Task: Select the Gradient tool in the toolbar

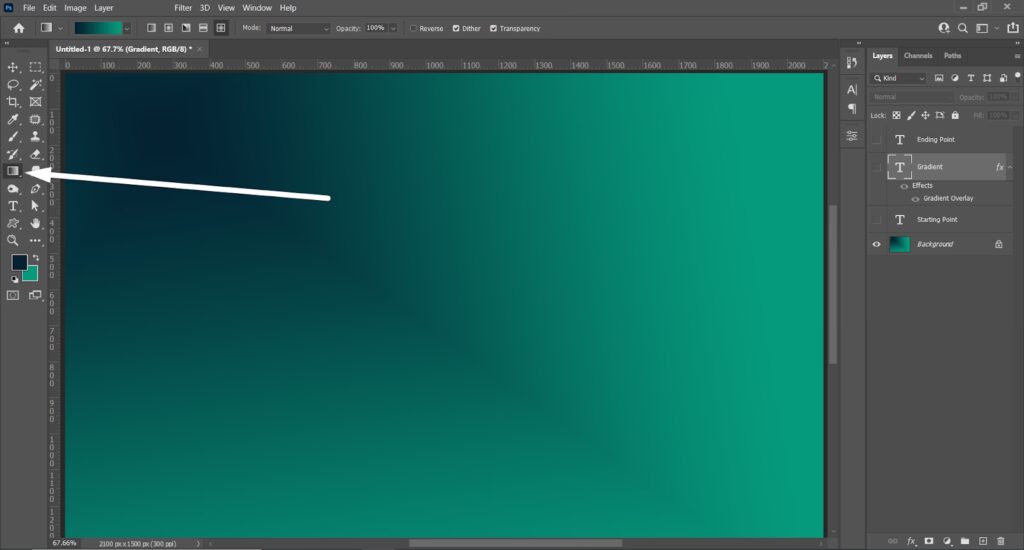Action: click(14, 171)
